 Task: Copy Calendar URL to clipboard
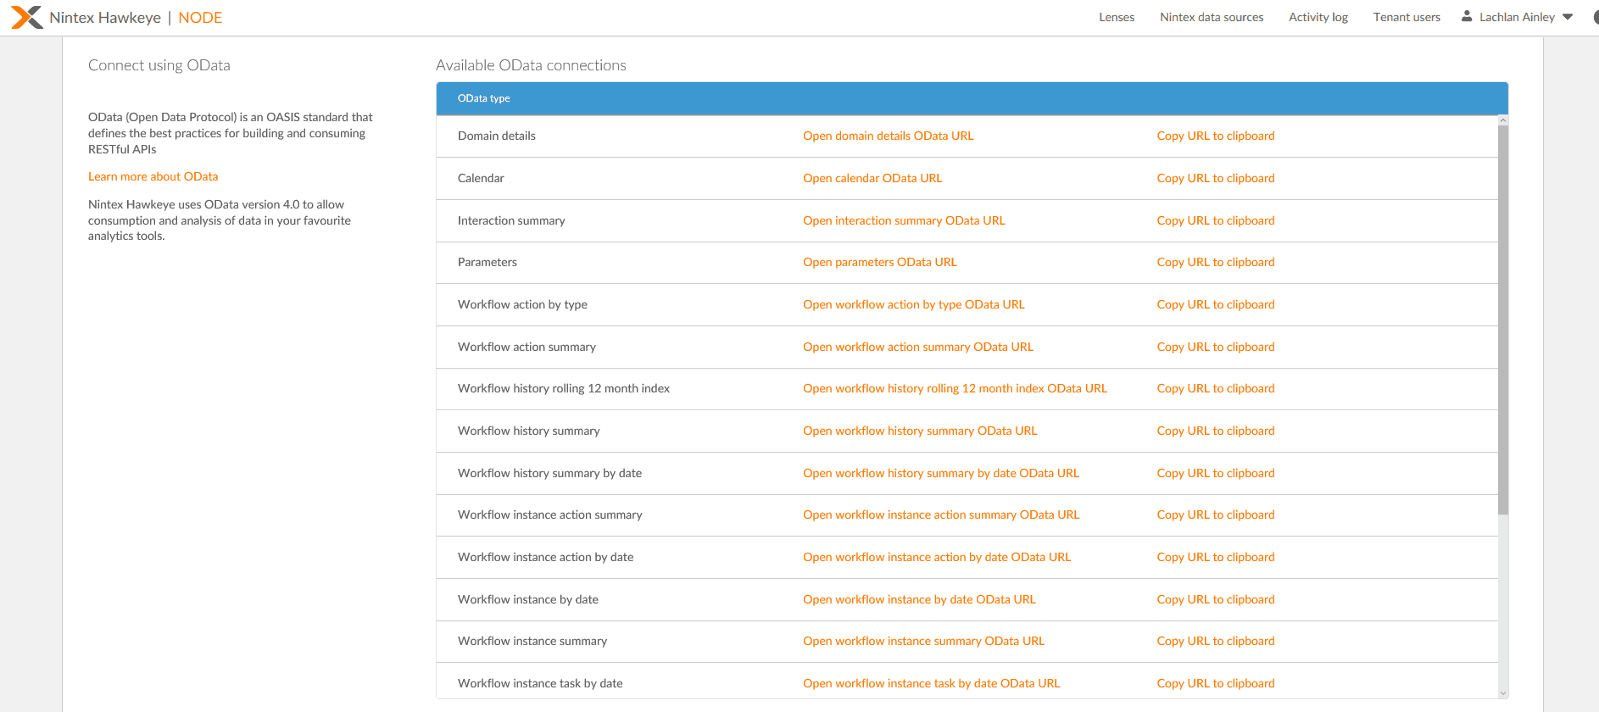click(1215, 178)
